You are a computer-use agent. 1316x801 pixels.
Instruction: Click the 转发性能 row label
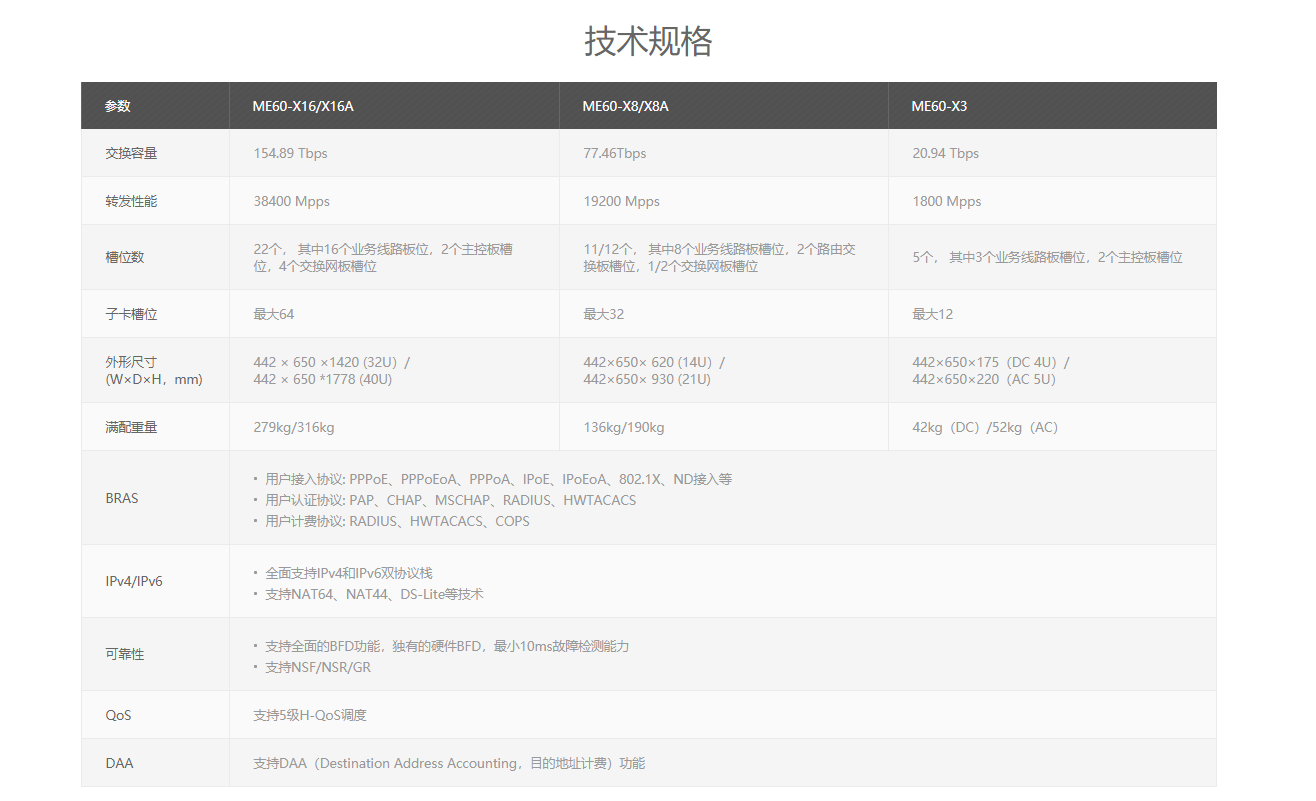131,201
